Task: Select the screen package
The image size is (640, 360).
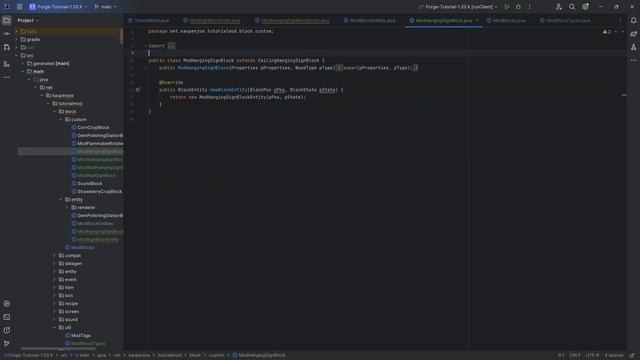Action: (x=71, y=312)
